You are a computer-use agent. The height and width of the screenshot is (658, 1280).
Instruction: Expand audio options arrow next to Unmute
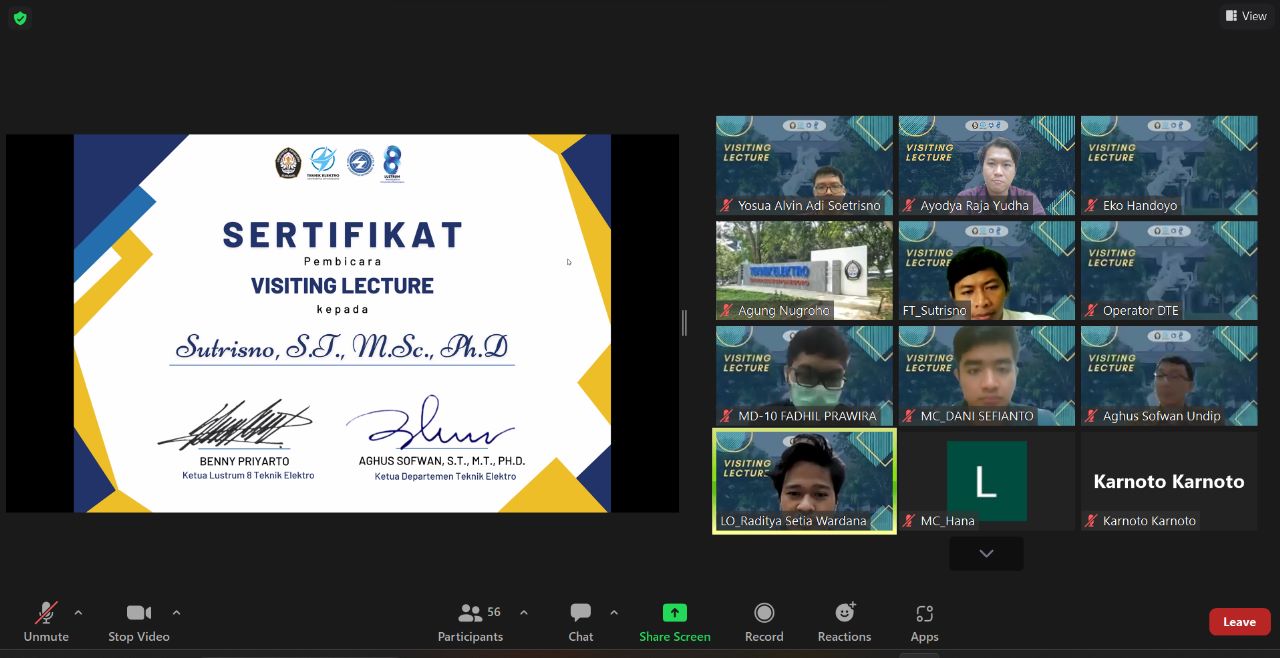pos(78,612)
